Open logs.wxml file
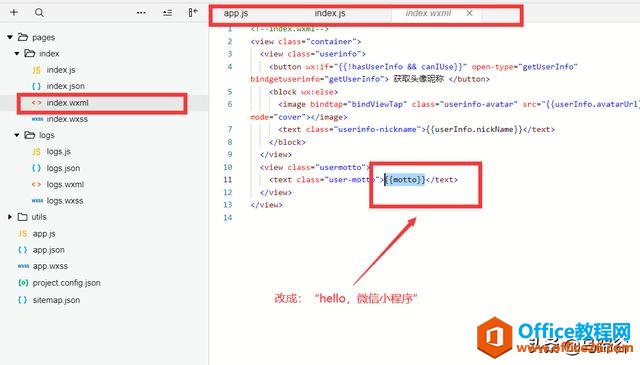Screen dimensions: 640x365 click(x=65, y=185)
